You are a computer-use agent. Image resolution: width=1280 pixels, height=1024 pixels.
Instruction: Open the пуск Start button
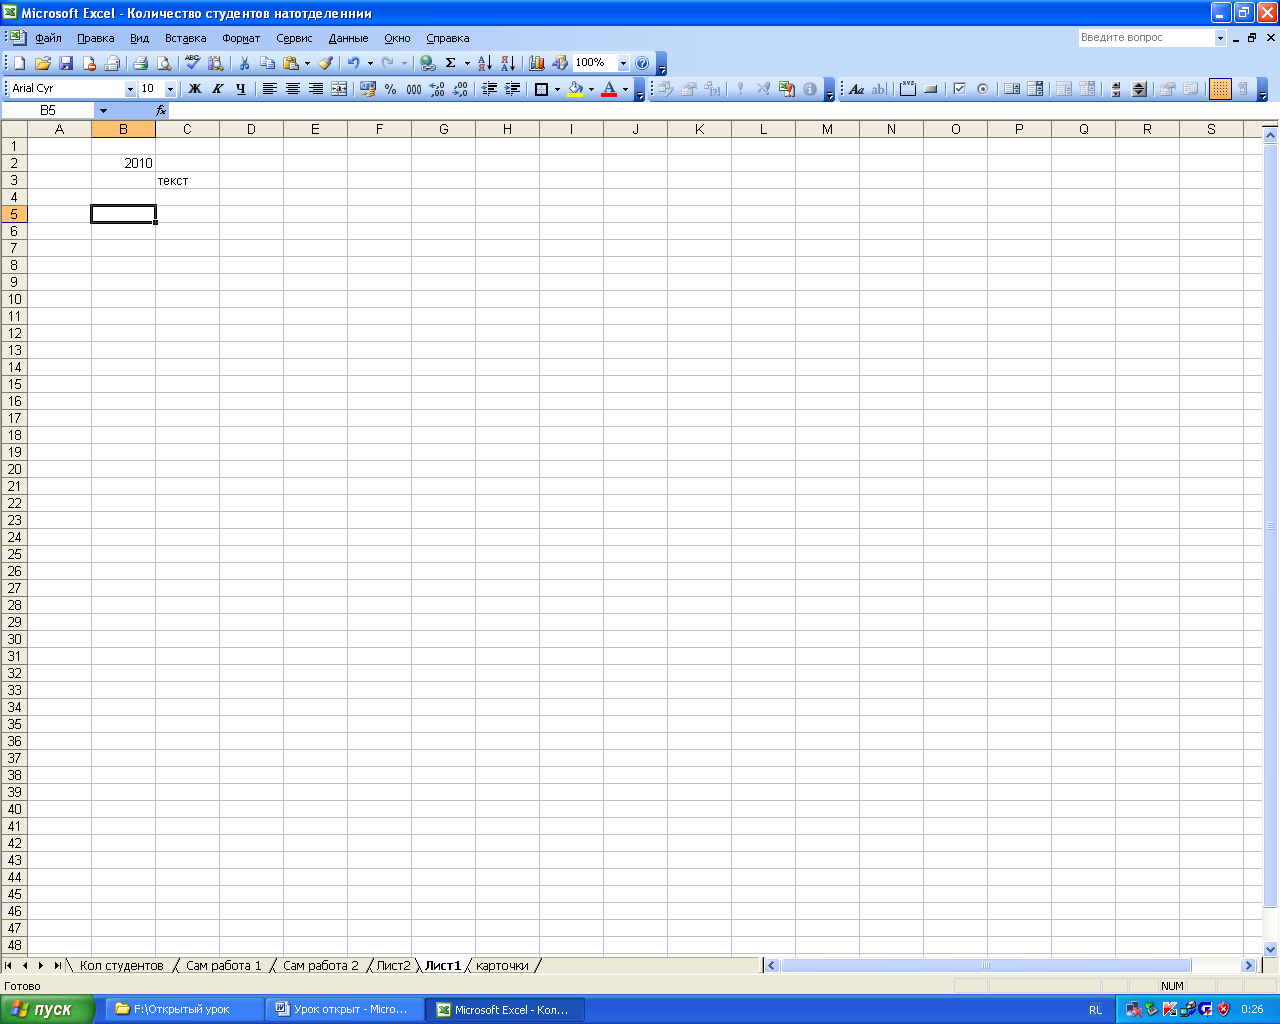[x=47, y=1010]
